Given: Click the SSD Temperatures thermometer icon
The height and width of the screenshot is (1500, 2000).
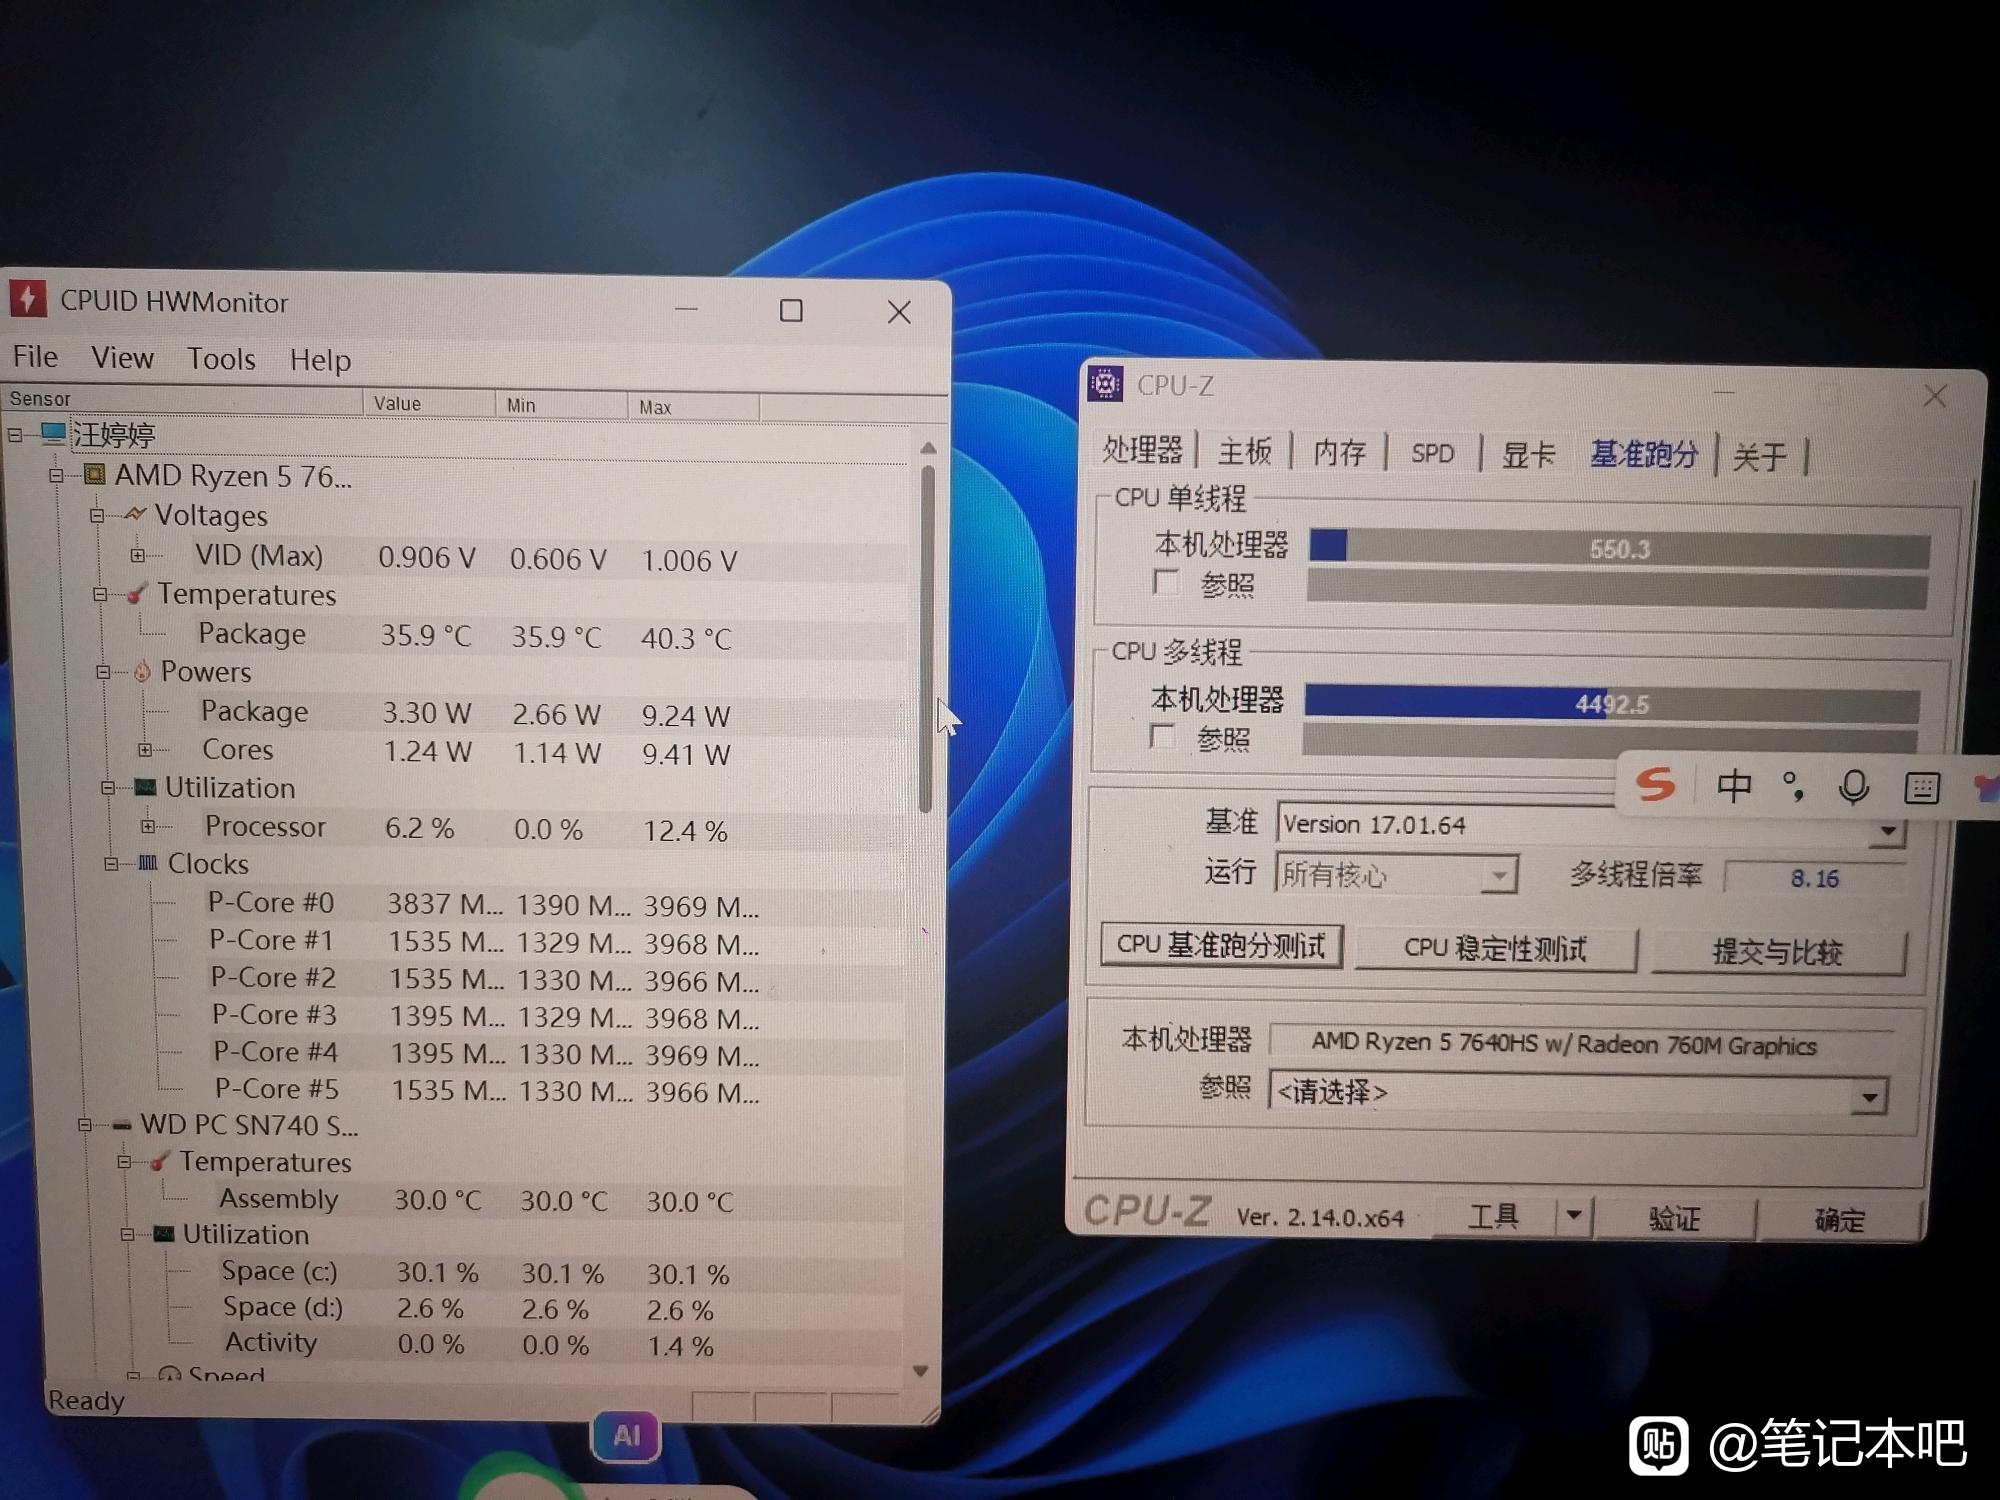Looking at the screenshot, I should 159,1161.
